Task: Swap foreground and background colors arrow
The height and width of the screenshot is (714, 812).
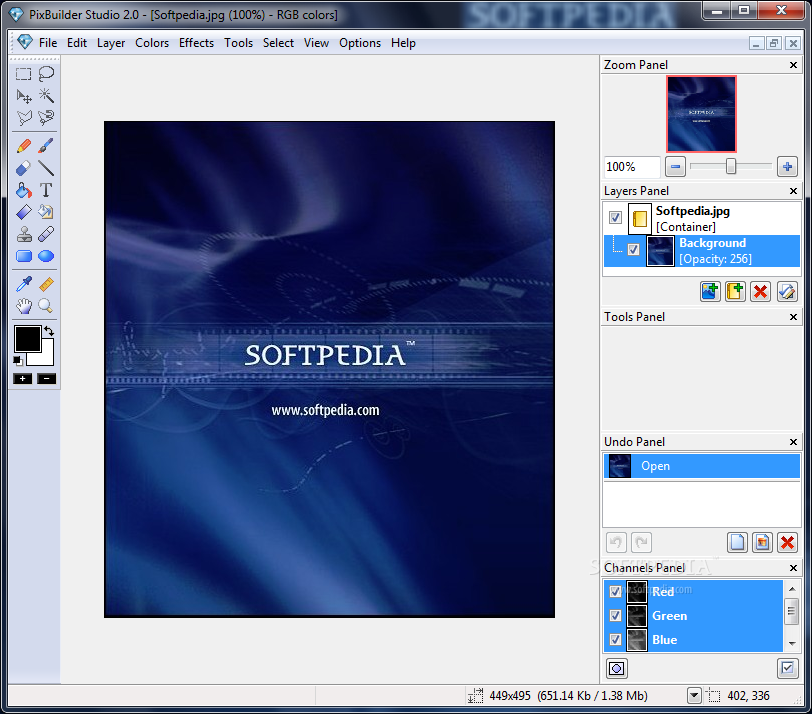Action: point(49,331)
